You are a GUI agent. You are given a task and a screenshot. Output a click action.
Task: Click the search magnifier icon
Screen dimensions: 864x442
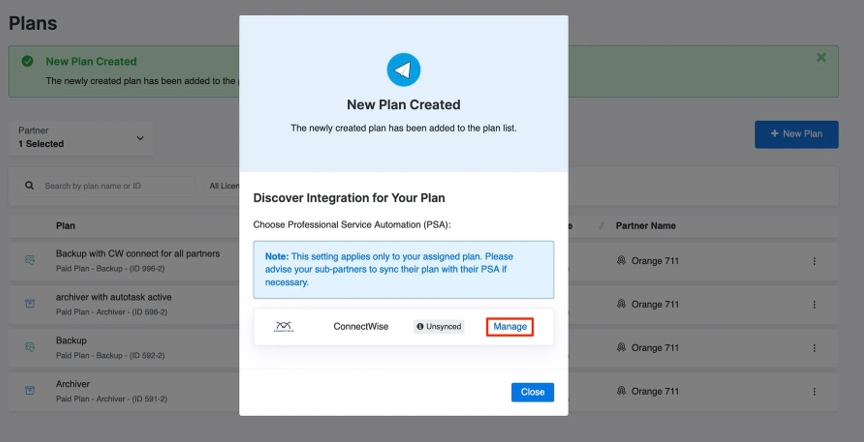30,186
